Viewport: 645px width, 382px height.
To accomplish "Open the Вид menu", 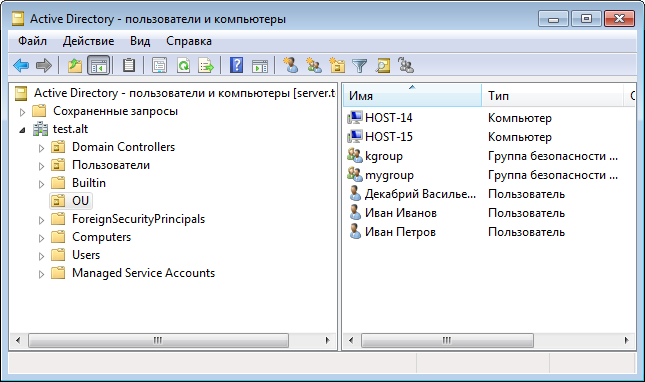I will pyautogui.click(x=140, y=41).
